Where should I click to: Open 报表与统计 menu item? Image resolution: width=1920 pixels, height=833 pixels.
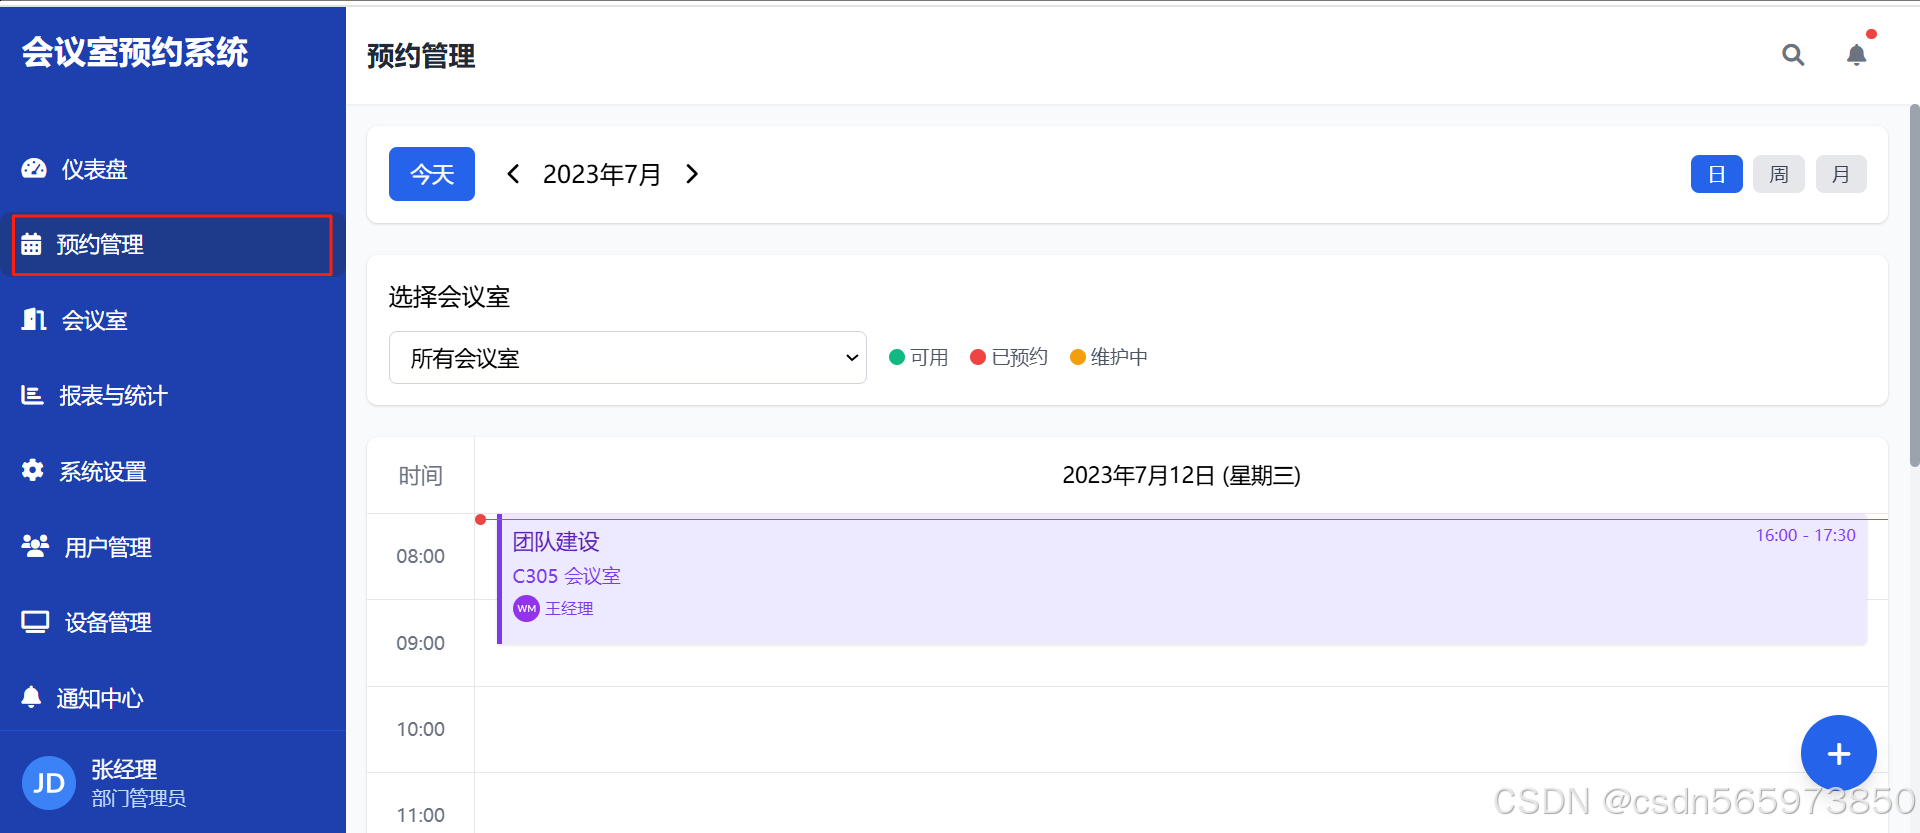[x=173, y=395]
